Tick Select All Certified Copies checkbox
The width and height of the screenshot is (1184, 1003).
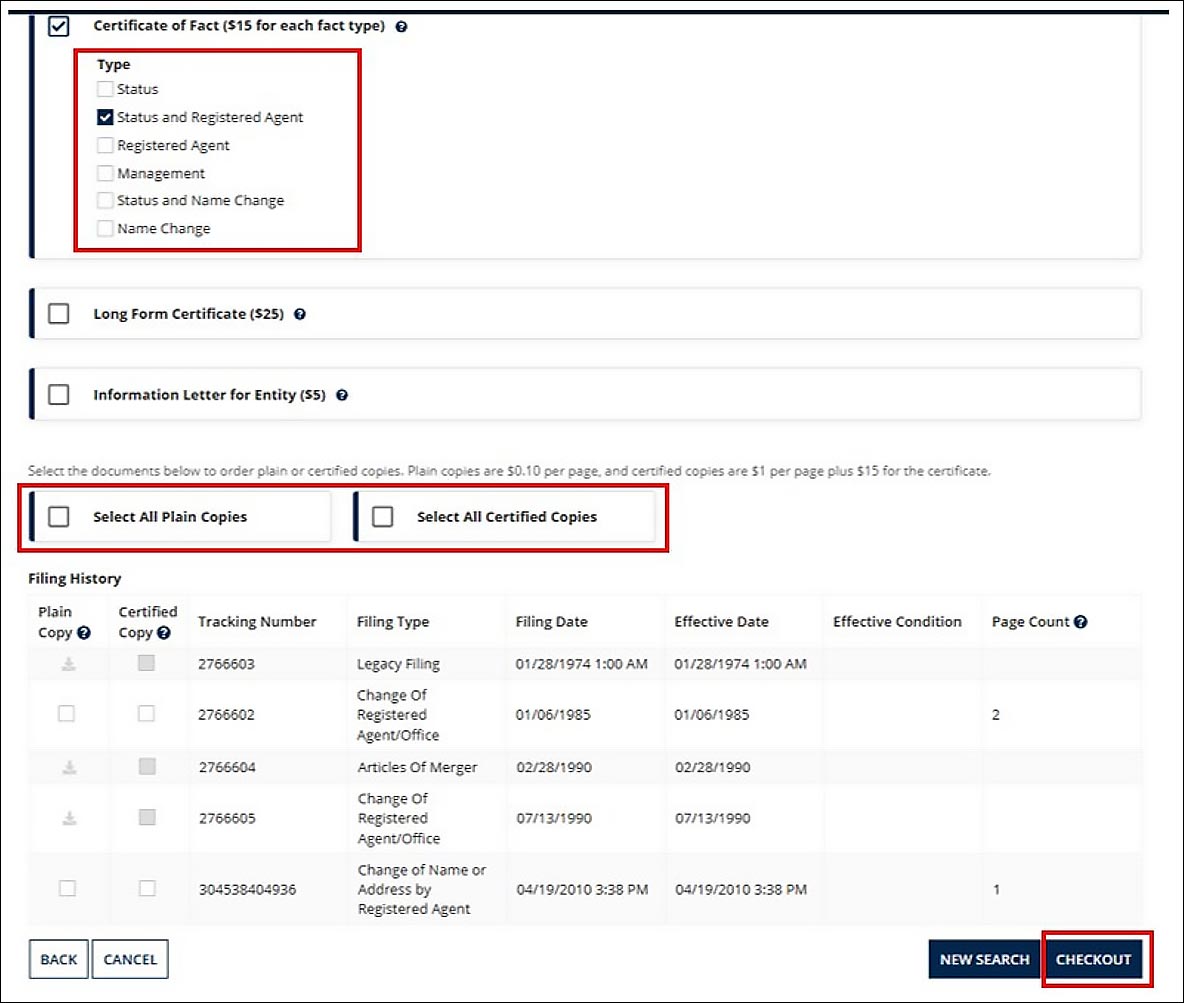383,517
